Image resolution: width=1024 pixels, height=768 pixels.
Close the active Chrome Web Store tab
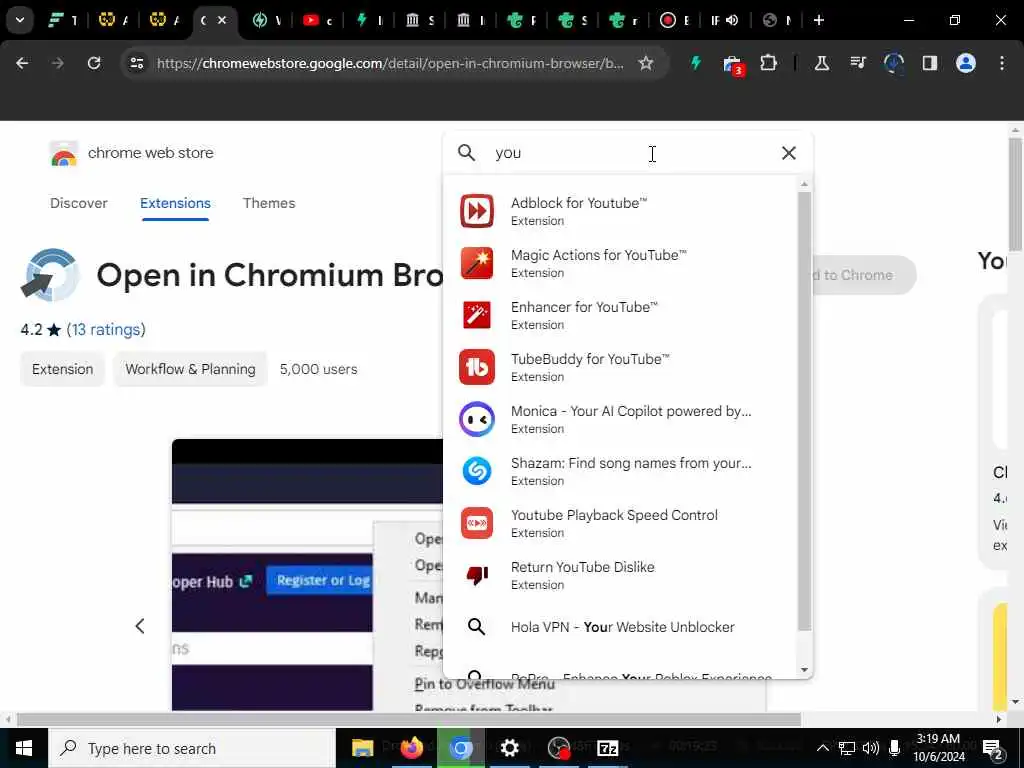tap(222, 20)
